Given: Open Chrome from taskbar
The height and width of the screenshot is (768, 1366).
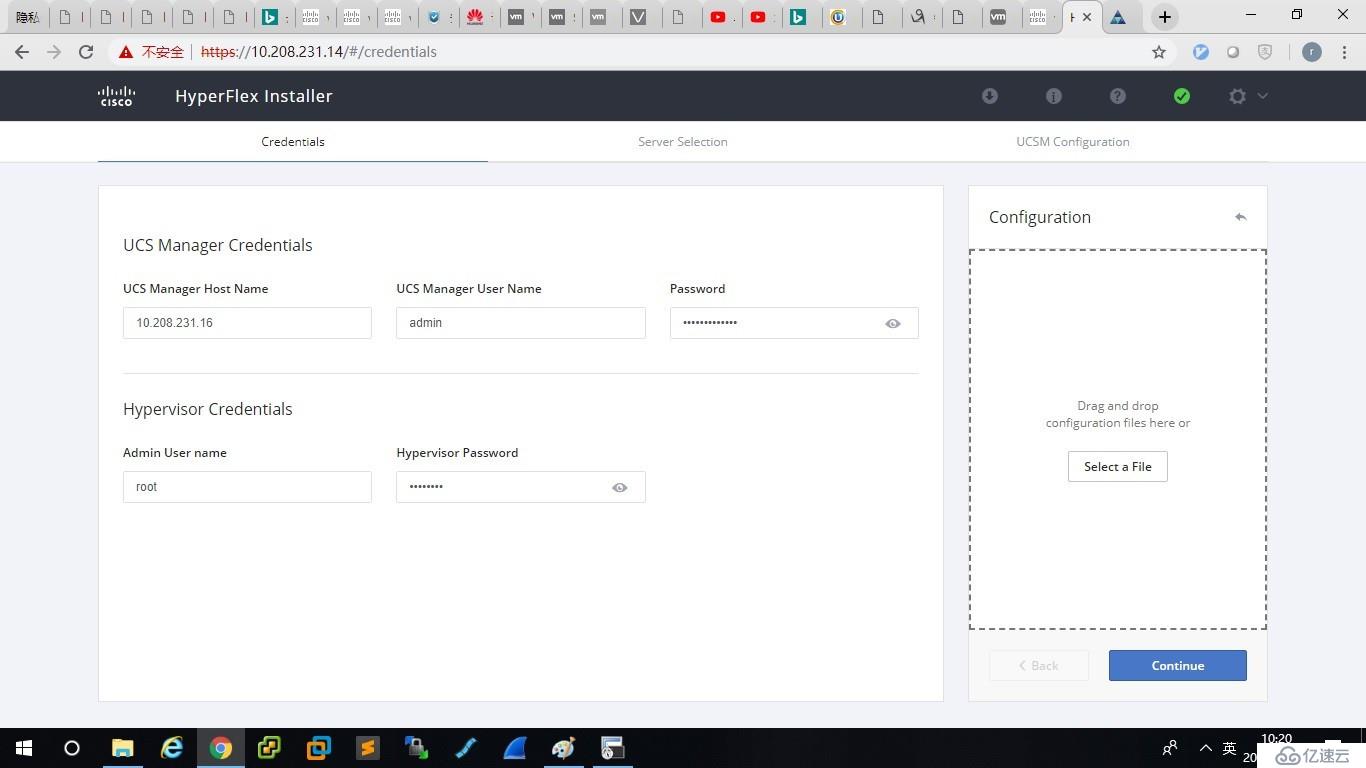Looking at the screenshot, I should (x=221, y=748).
